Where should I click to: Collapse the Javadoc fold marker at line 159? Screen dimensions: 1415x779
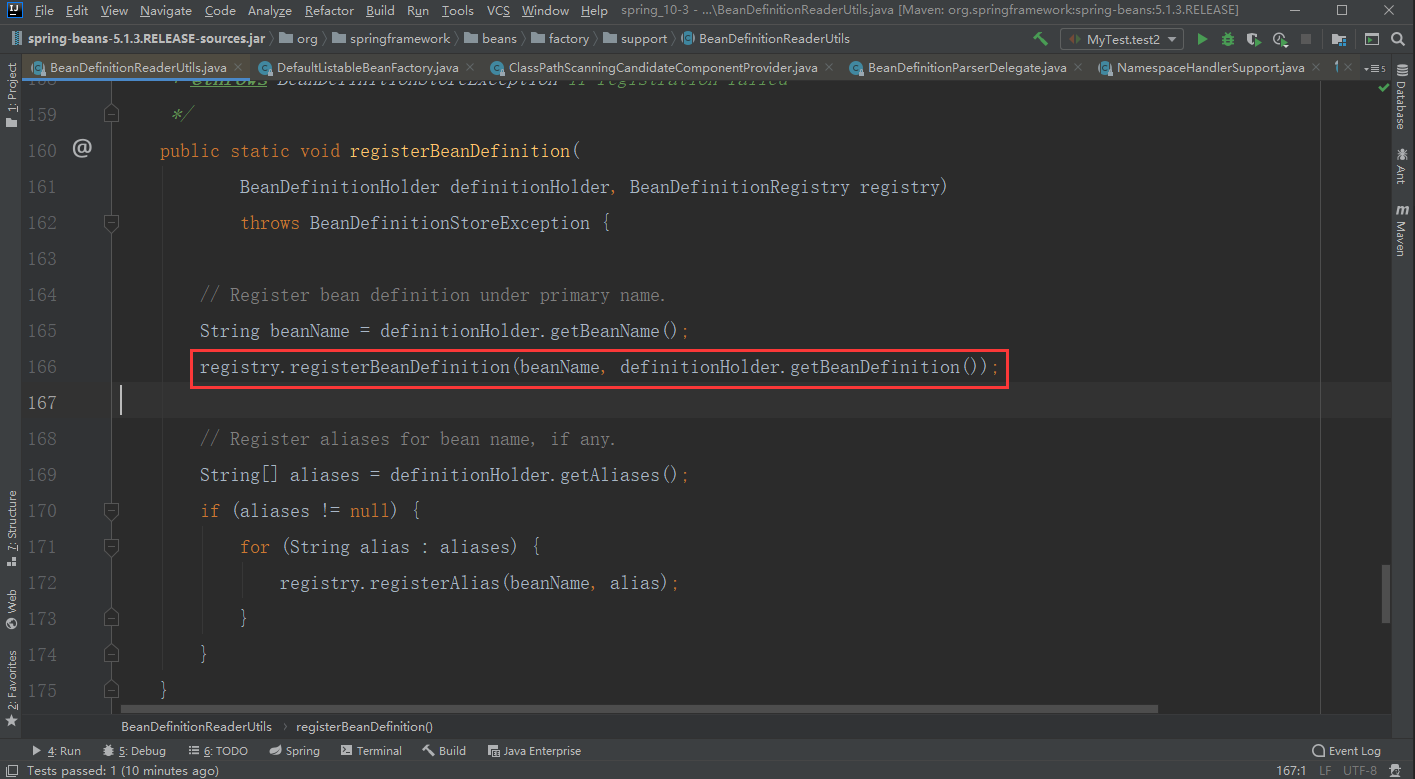[111, 114]
